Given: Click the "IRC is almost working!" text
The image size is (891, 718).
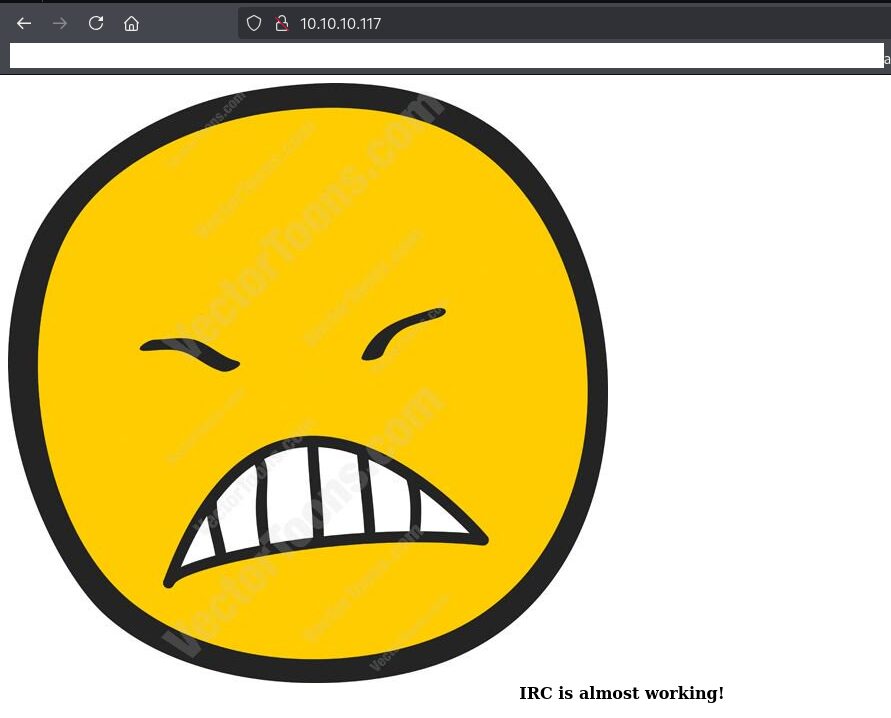Looking at the screenshot, I should (x=621, y=693).
